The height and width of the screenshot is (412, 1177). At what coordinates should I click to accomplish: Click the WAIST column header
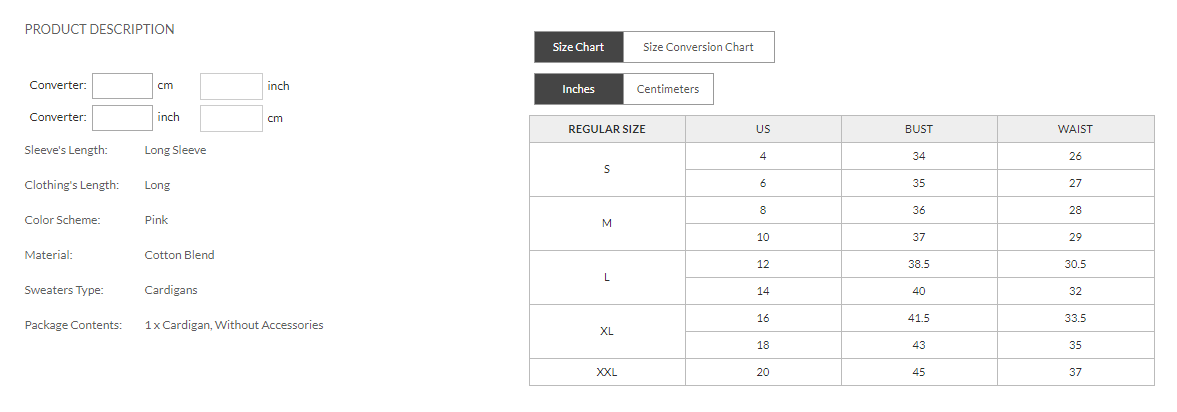1075,129
